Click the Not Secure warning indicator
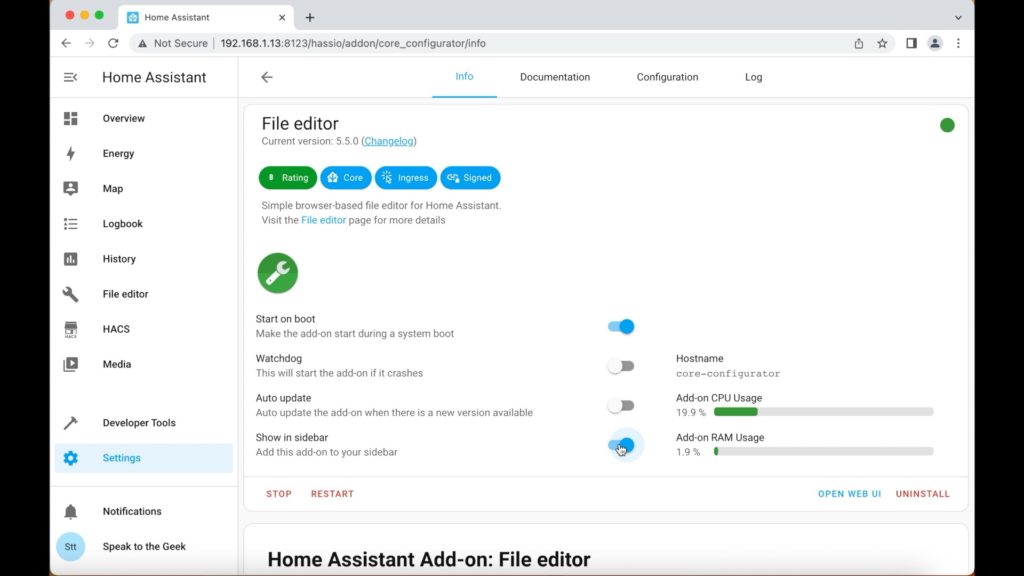Viewport: 1024px width, 576px height. point(172,43)
